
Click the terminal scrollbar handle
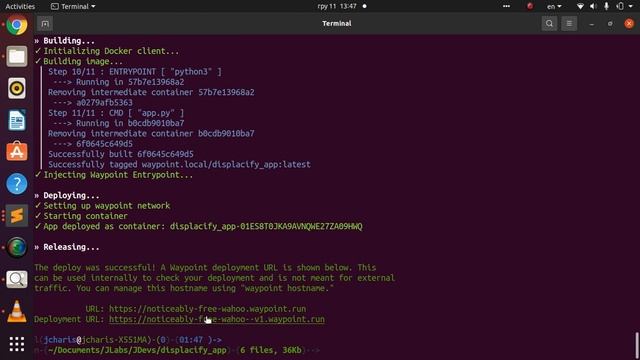click(x=637, y=345)
